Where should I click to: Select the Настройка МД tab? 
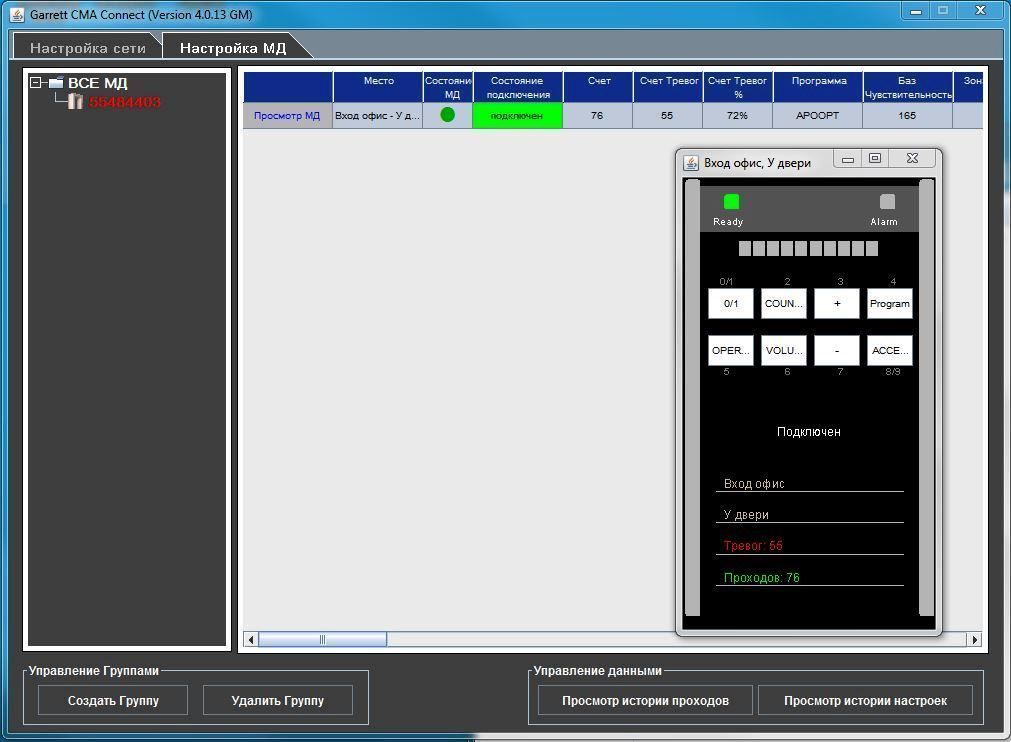click(233, 48)
